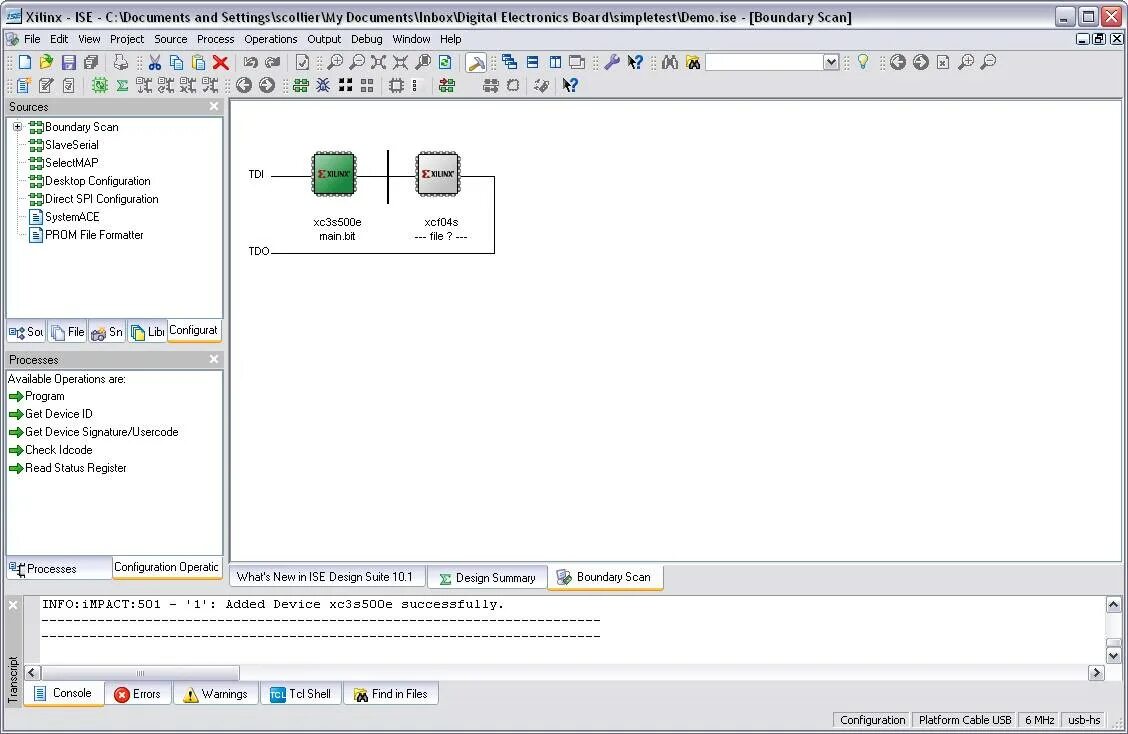Click the Open project folder icon
This screenshot has width=1128, height=734.
click(x=46, y=63)
